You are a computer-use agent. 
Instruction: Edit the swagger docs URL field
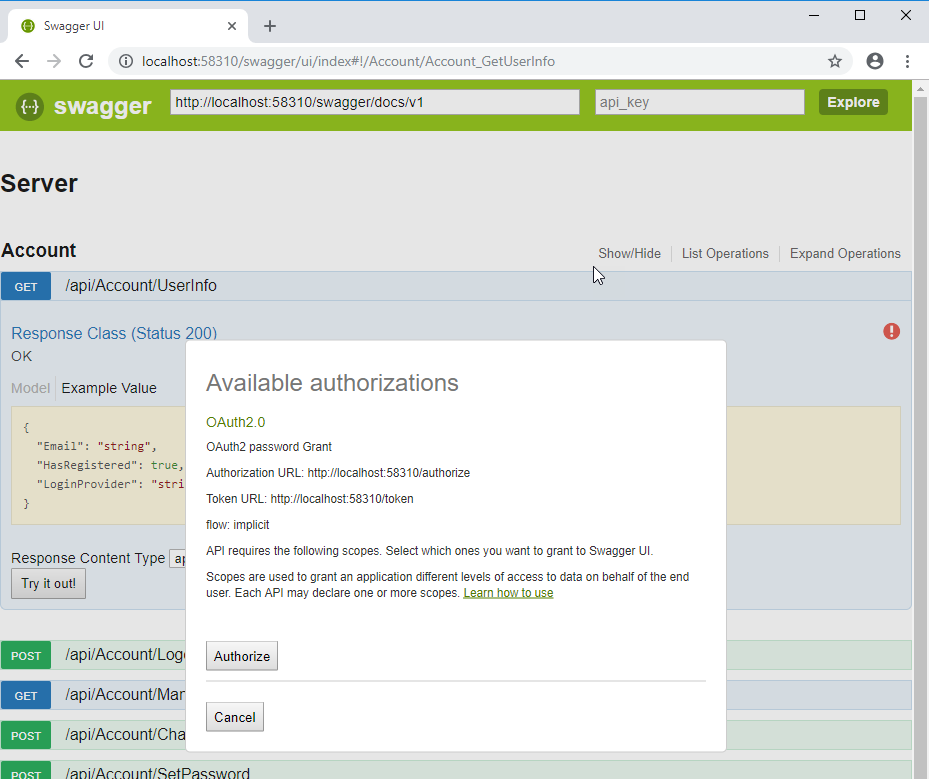(374, 102)
